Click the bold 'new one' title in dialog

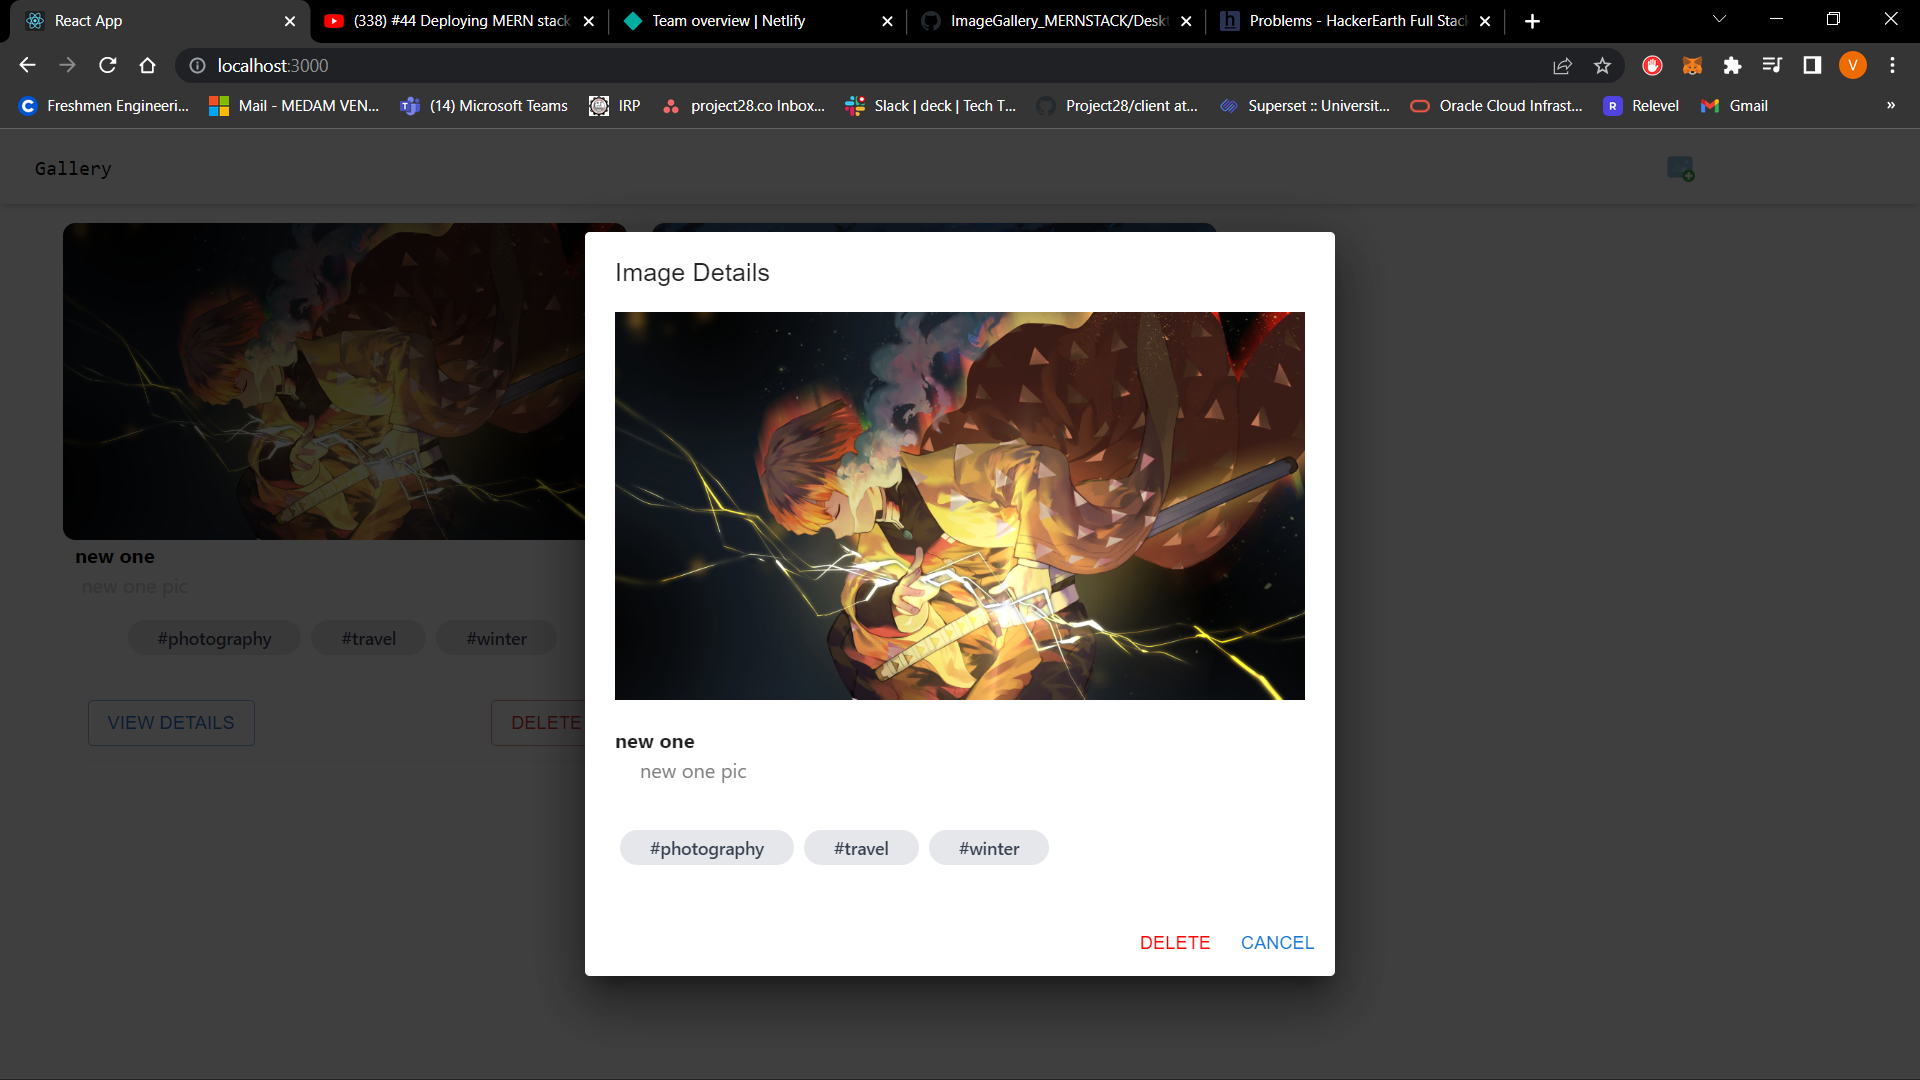(655, 741)
